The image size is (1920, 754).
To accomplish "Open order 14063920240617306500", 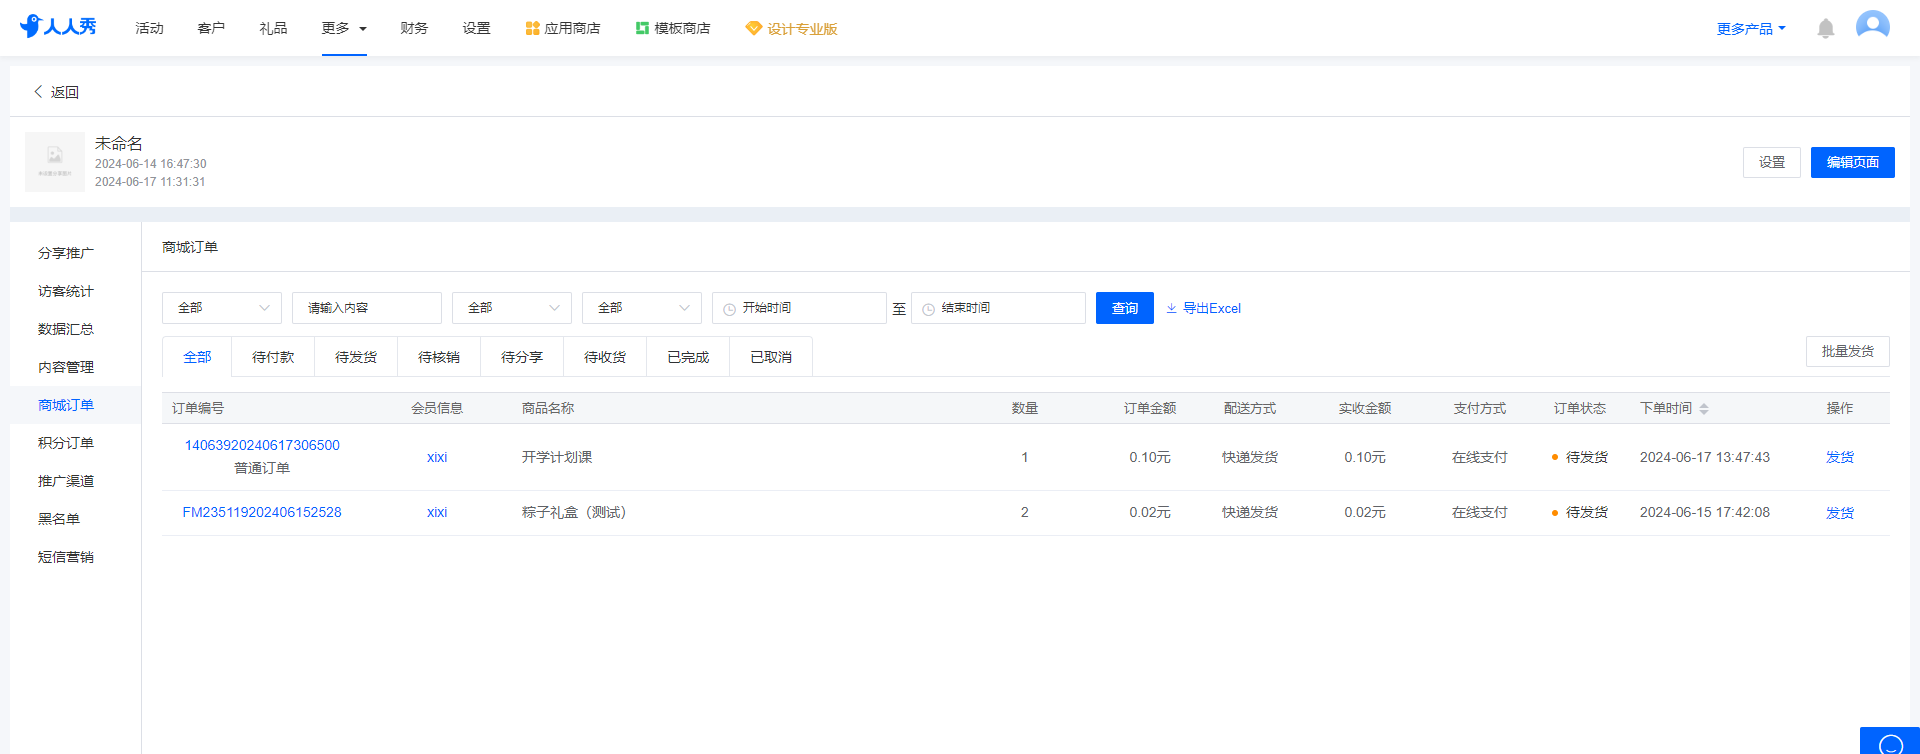I will pyautogui.click(x=262, y=445).
